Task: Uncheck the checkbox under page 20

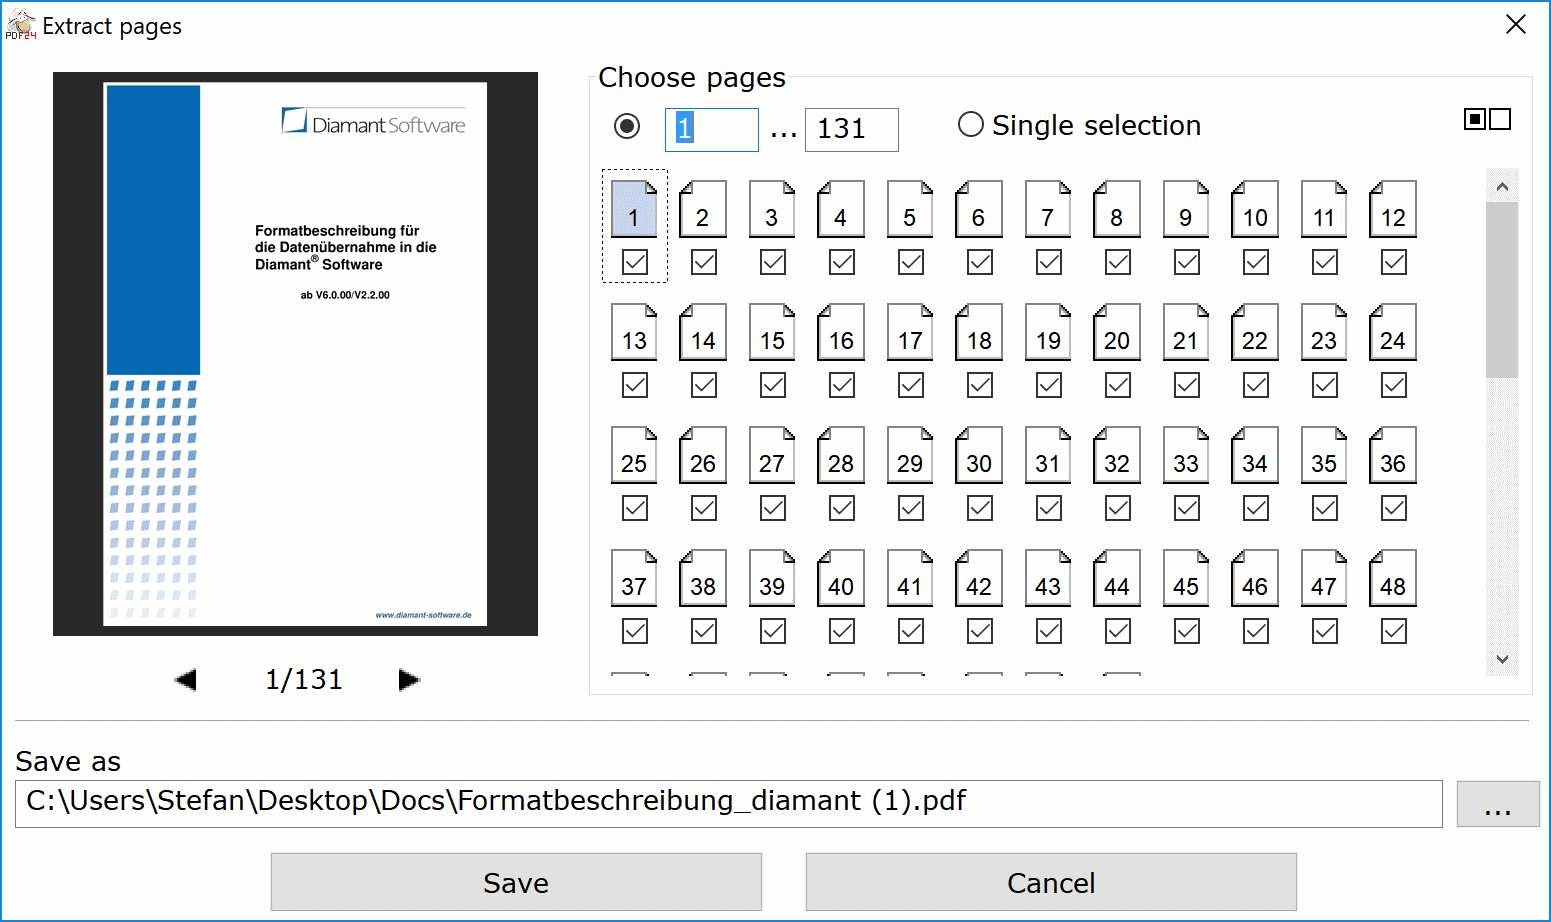Action: pyautogui.click(x=1116, y=384)
